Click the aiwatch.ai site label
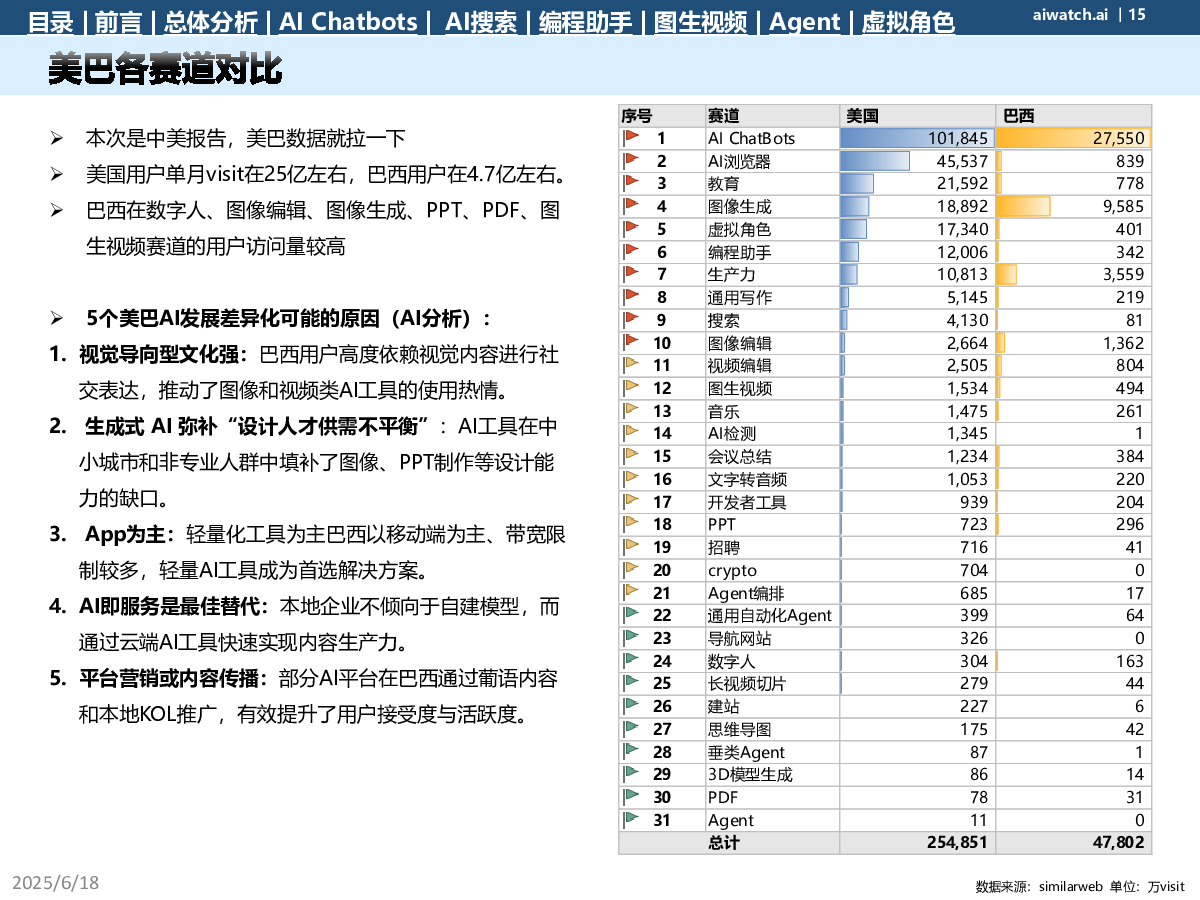 1069,14
